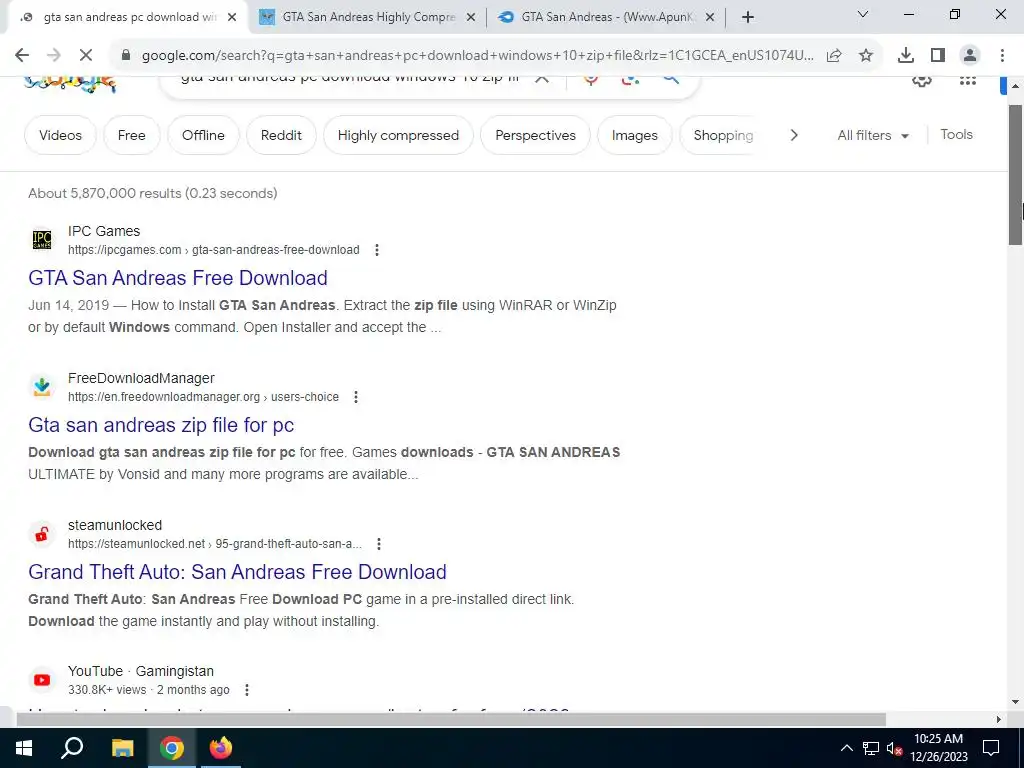Viewport: 1024px width, 768px height.
Task: Open GTA San Andreas Free Download link
Action: tap(178, 278)
